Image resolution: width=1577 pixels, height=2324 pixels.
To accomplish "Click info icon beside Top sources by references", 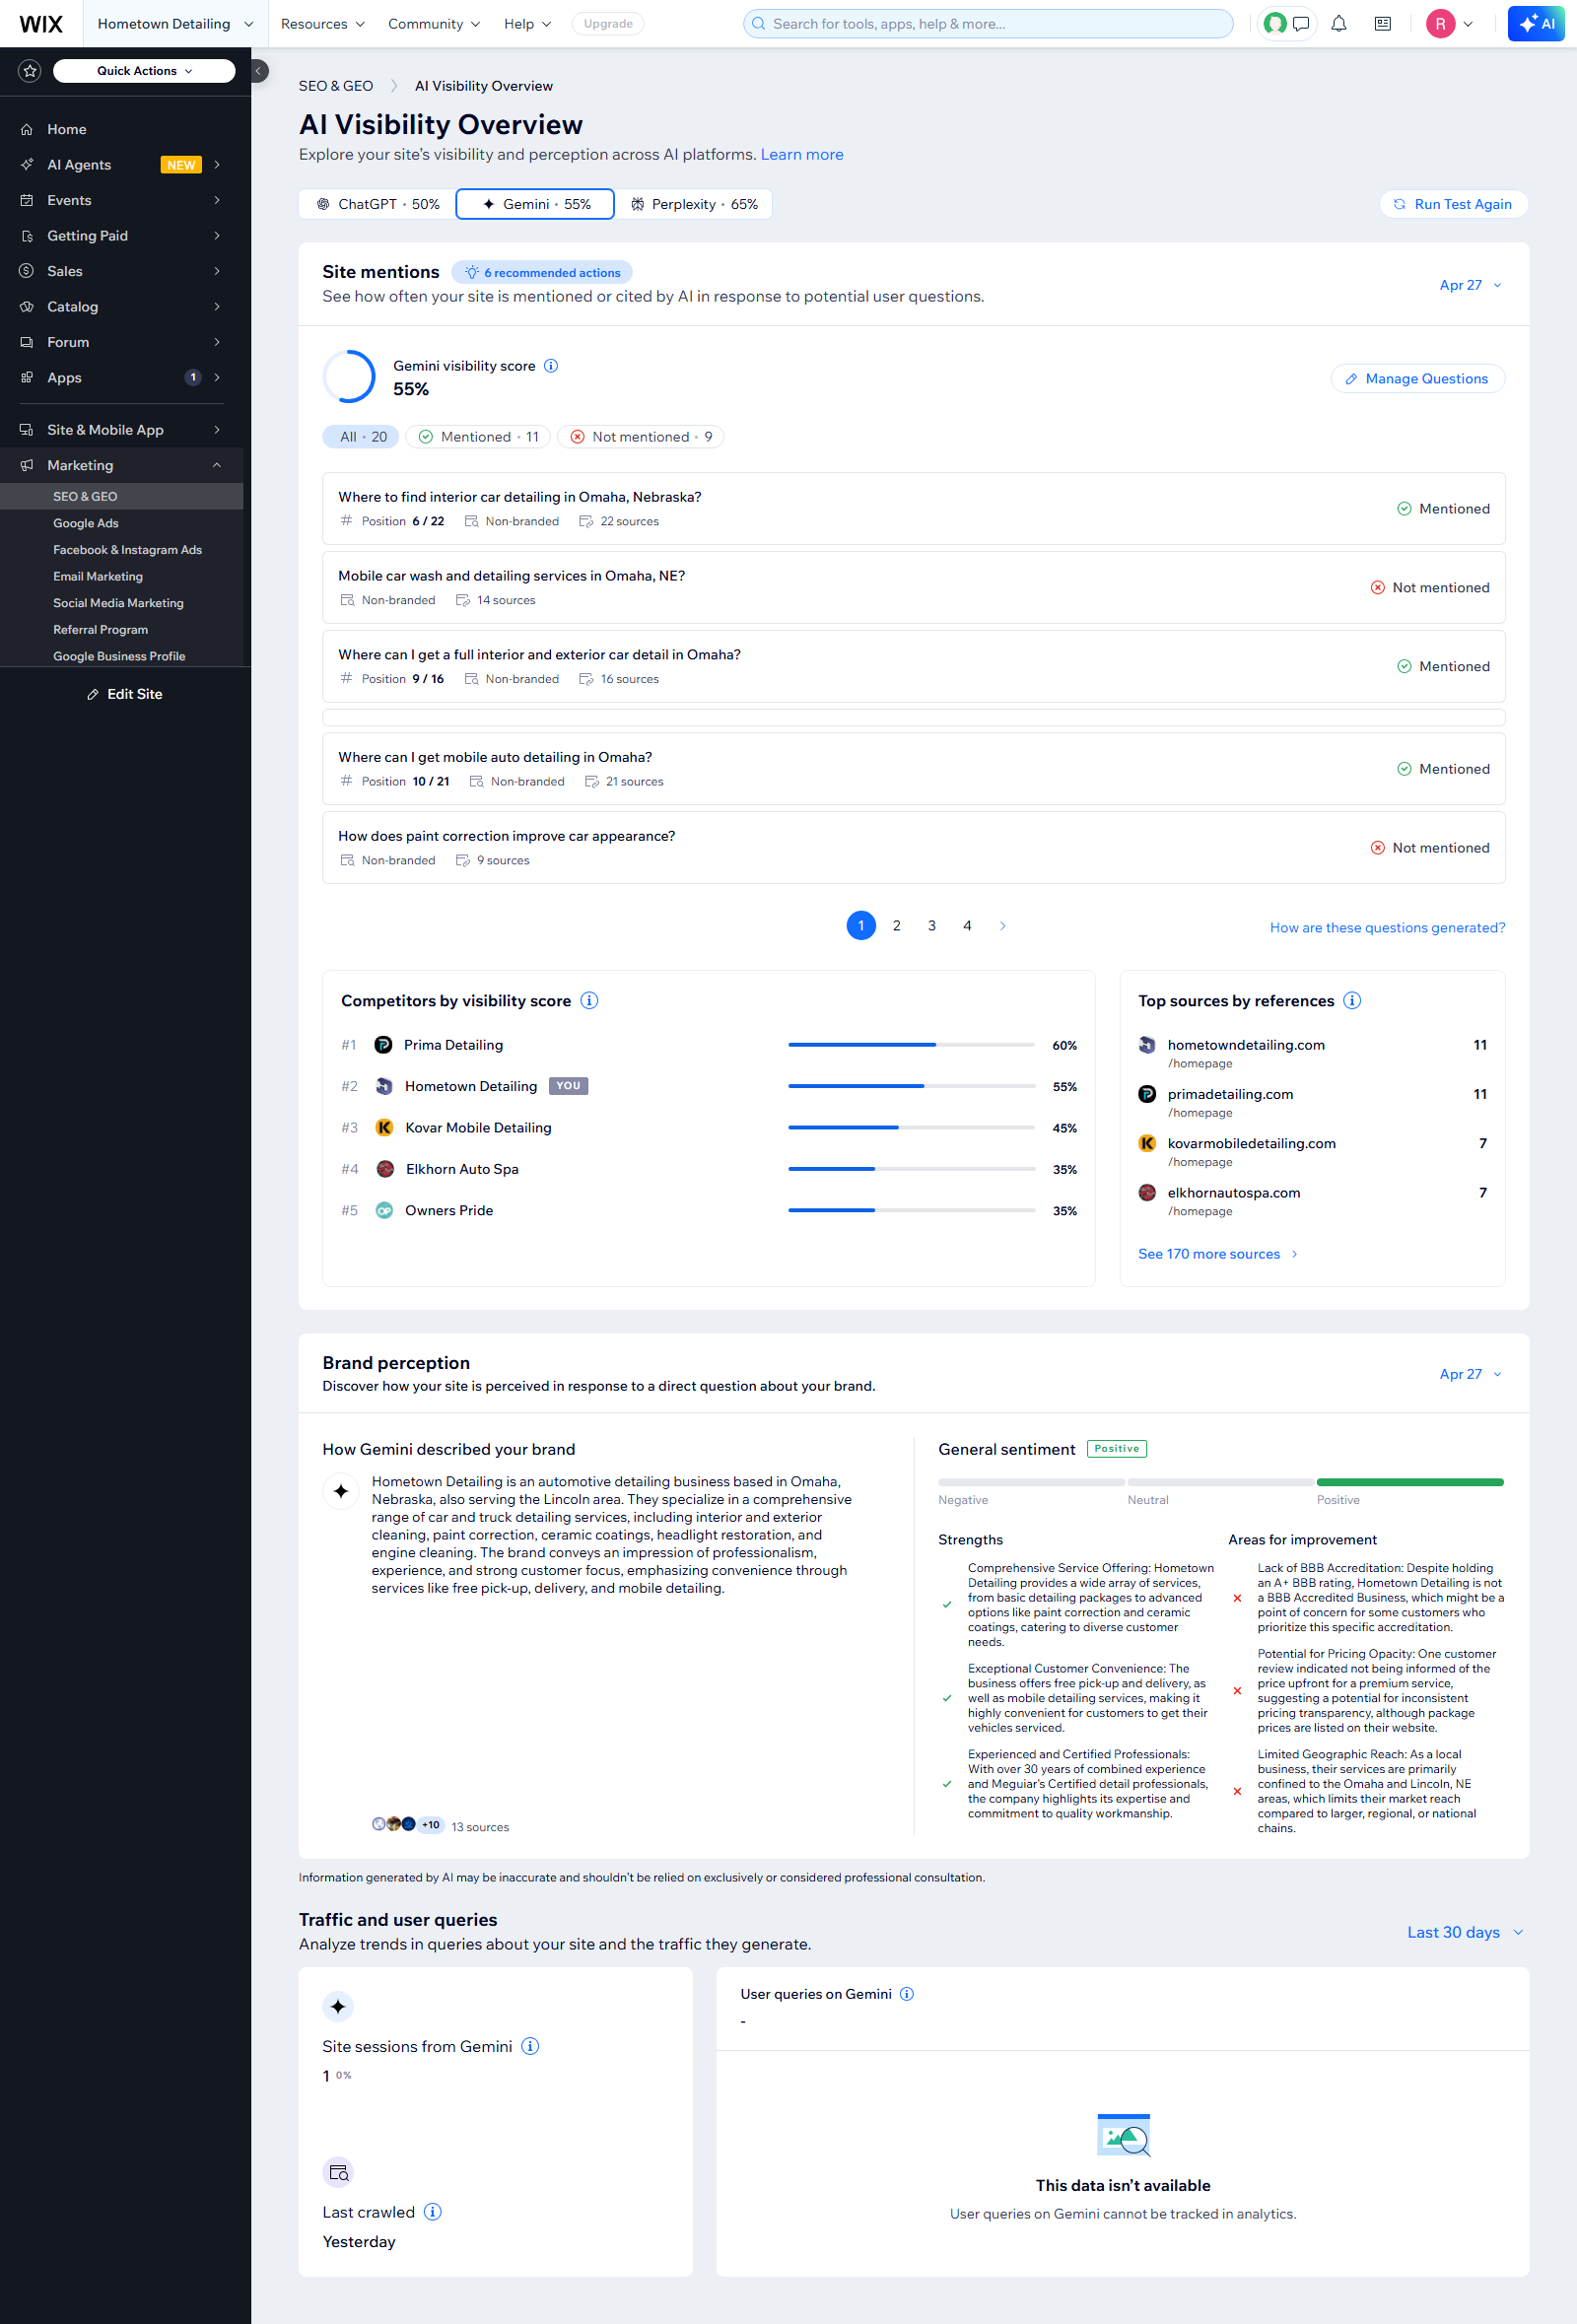I will pos(1352,1001).
